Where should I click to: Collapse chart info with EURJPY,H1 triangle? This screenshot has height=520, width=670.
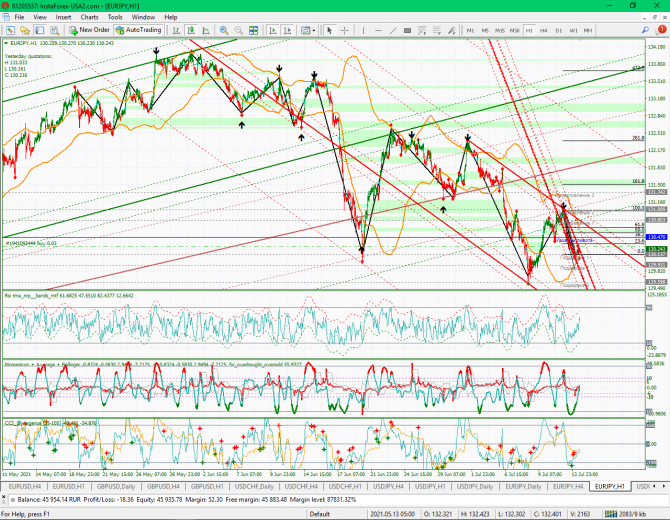point(6,43)
